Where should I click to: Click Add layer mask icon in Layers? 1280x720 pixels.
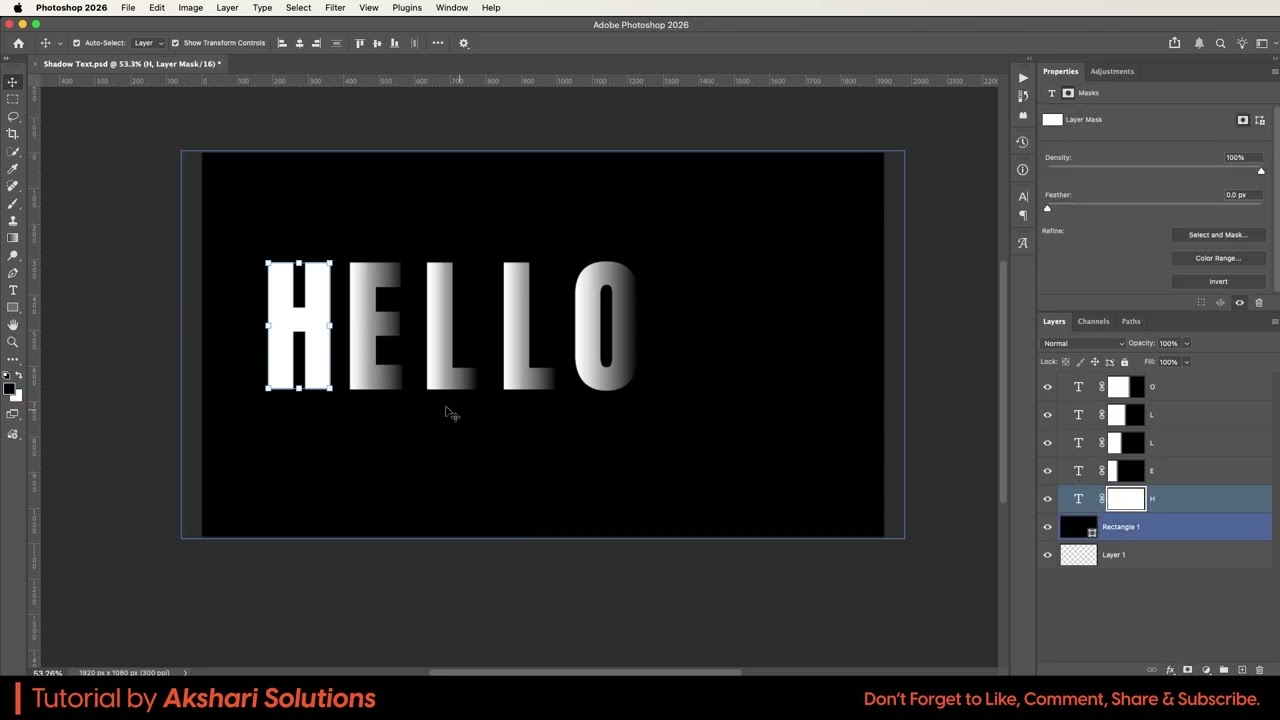click(1187, 670)
